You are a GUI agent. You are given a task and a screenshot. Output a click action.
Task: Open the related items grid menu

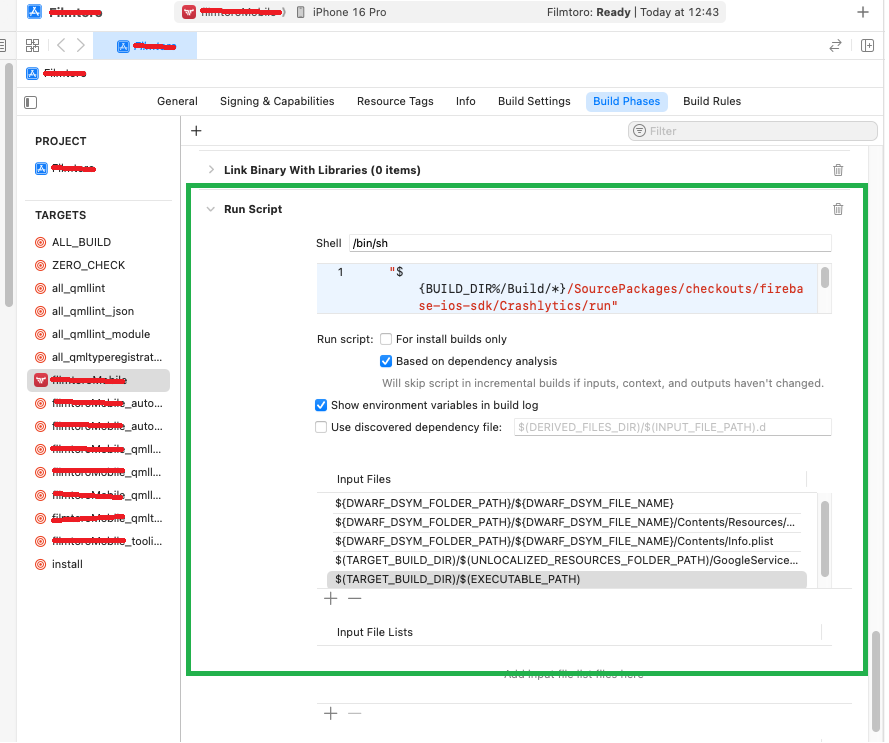pos(32,45)
